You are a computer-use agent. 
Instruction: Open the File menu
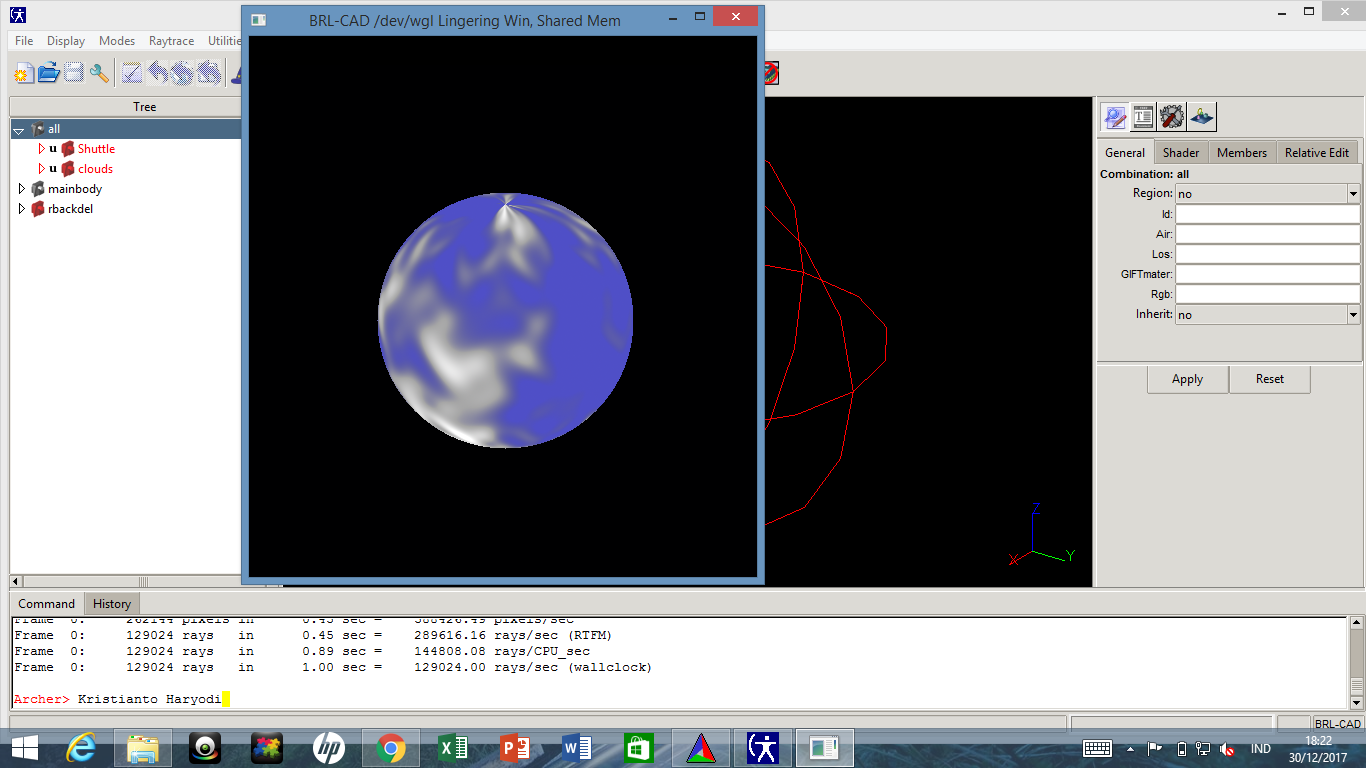[x=24, y=41]
